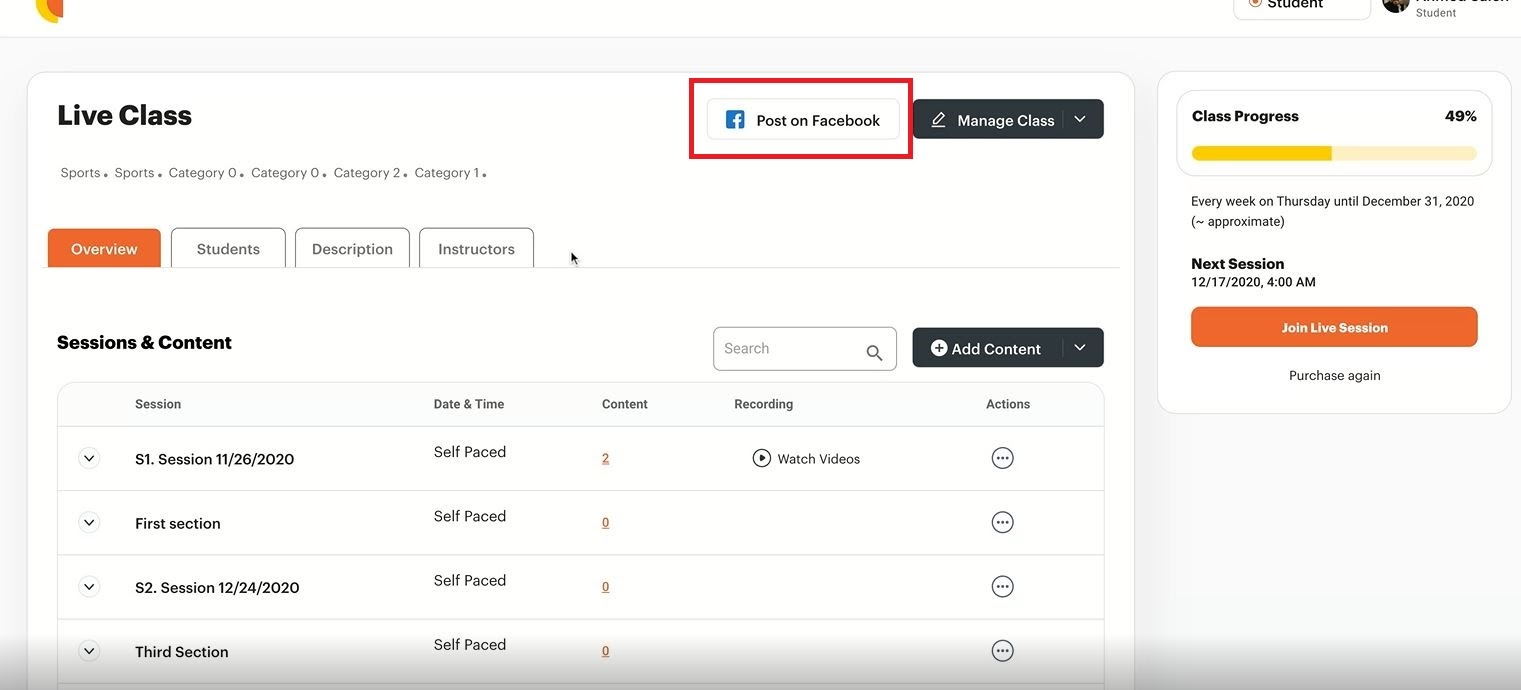Click the Join Live Session button

tap(1334, 327)
